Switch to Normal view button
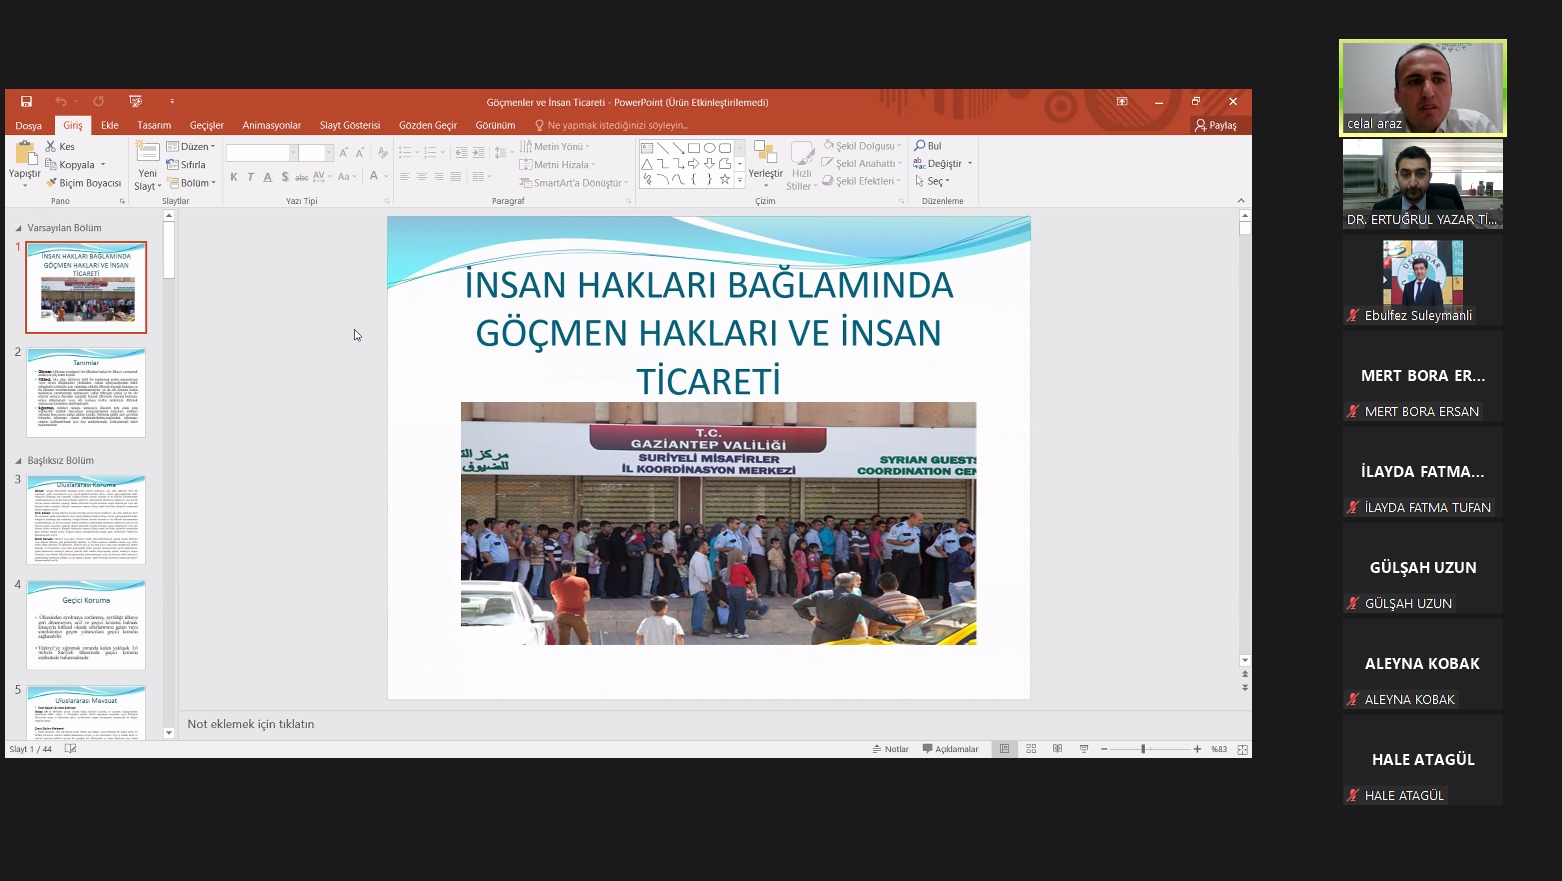 (1004, 749)
